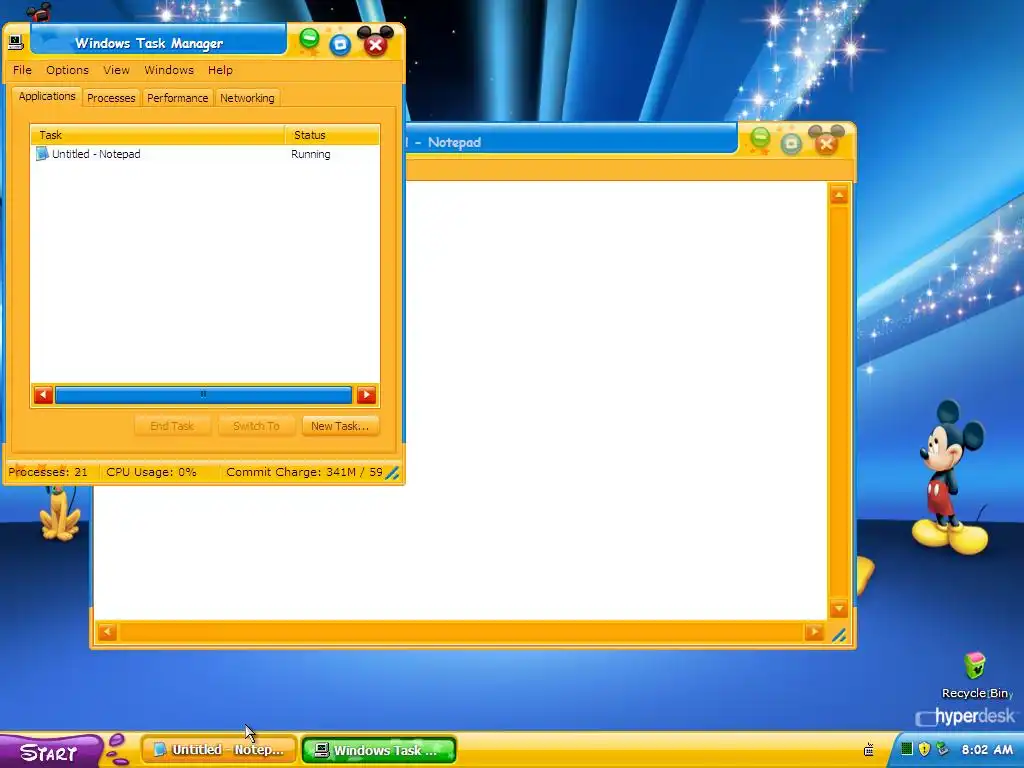
Task: Click Notepad vertical scrollbar down arrow
Action: [839, 609]
